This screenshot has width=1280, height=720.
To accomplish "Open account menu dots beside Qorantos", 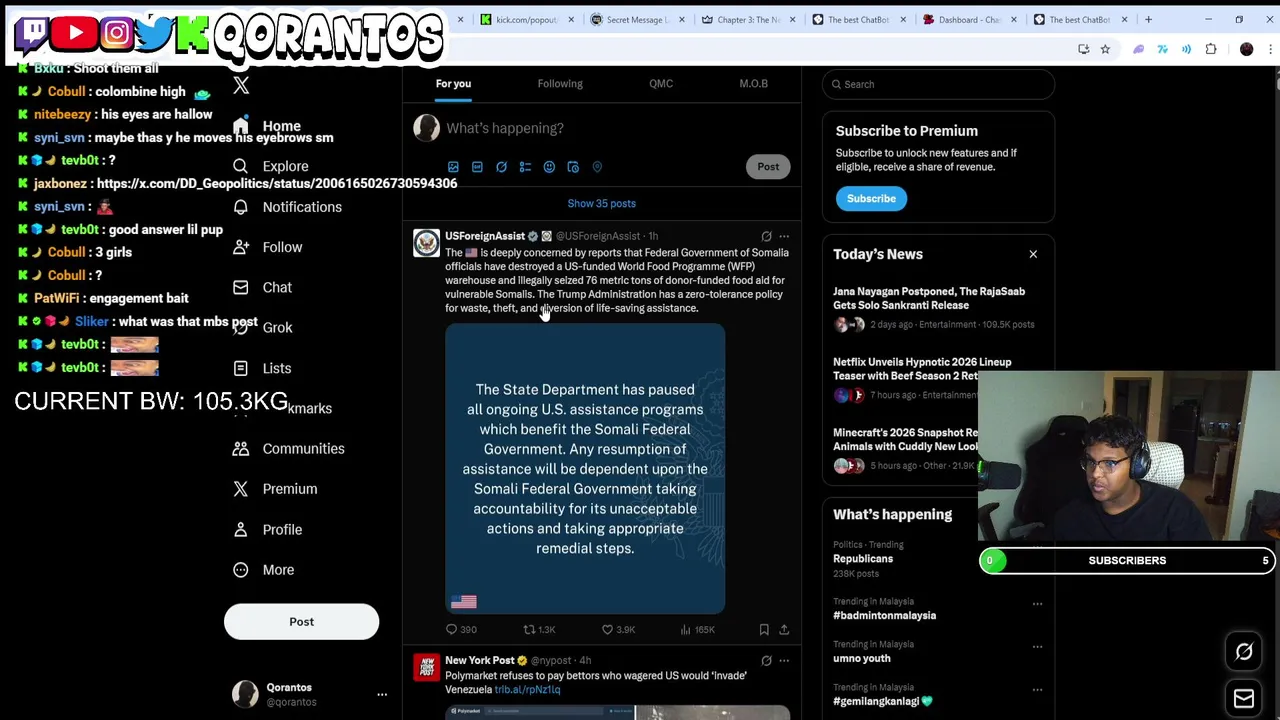I will tap(382, 694).
